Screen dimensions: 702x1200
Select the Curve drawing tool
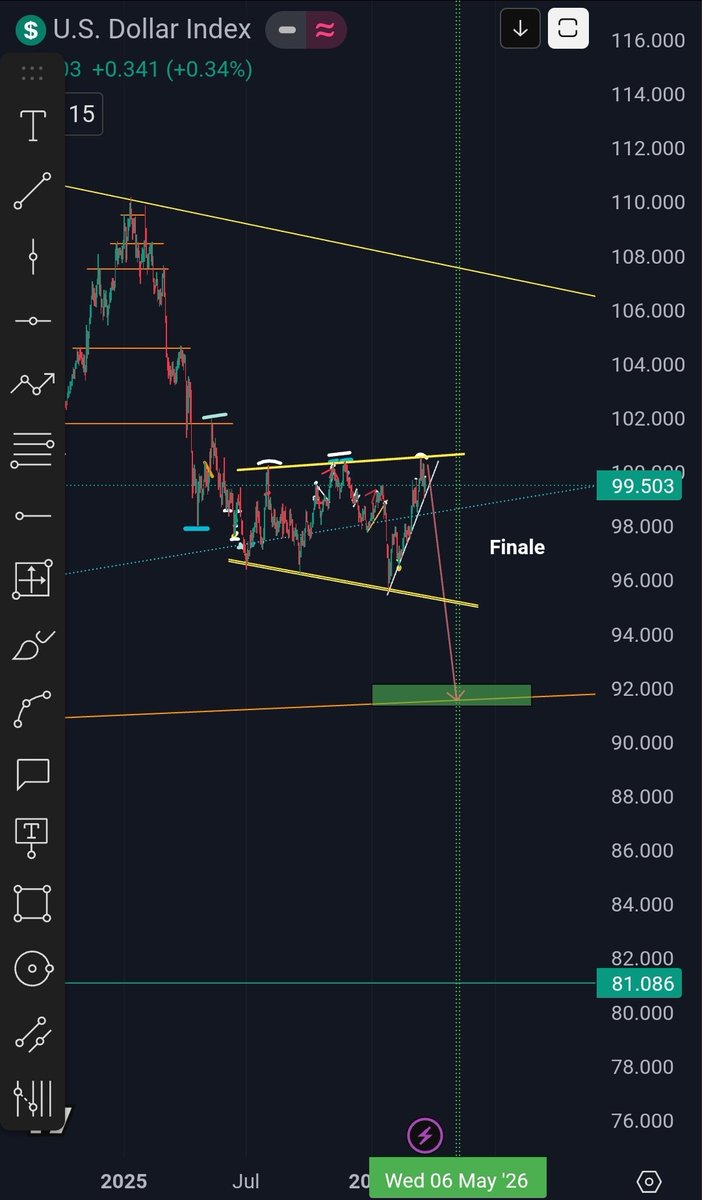pyautogui.click(x=32, y=709)
